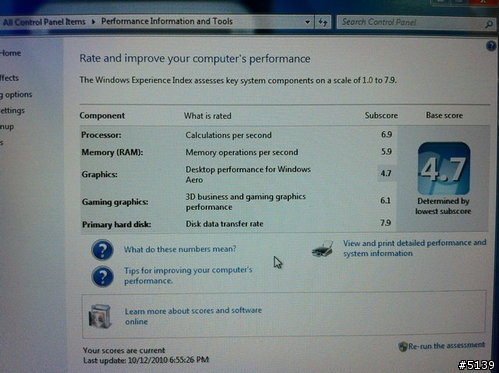Click the Processor subscore 6.9

(x=386, y=134)
